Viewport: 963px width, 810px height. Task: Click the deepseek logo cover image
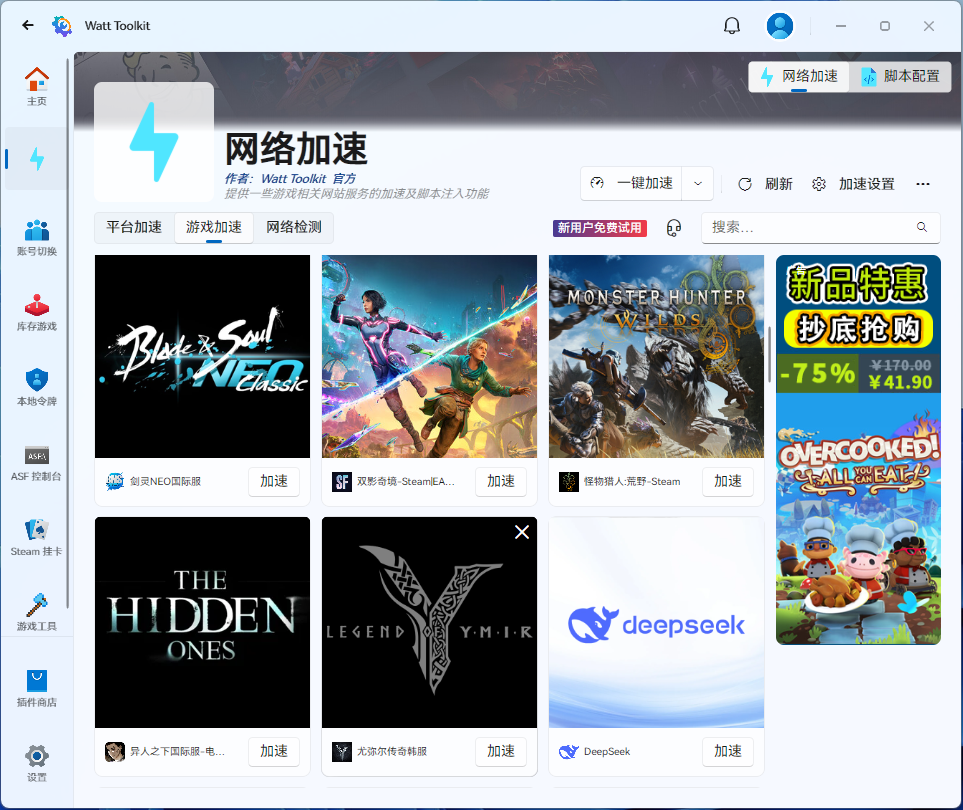click(x=657, y=622)
